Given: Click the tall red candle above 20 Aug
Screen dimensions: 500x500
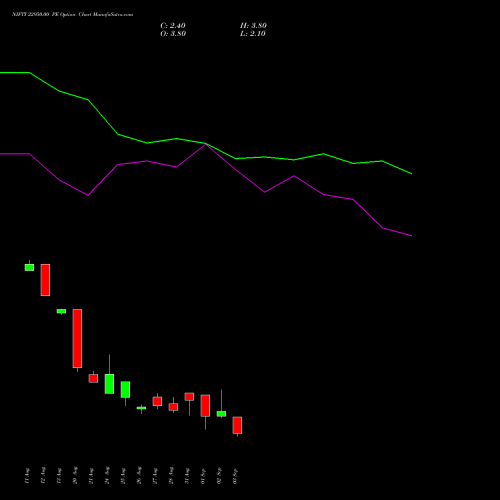Looking at the screenshot, I should click(x=77, y=338).
